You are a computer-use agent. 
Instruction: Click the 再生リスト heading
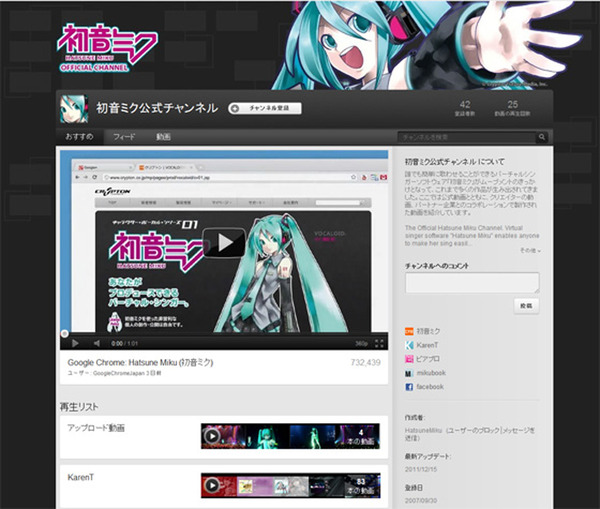pos(79,407)
